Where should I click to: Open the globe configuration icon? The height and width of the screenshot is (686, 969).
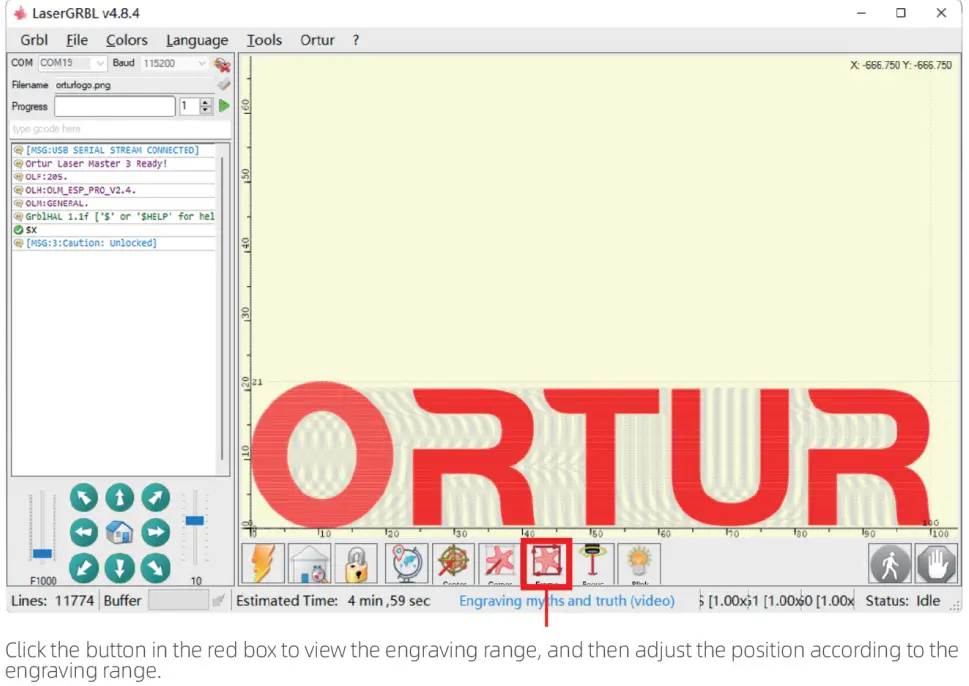[405, 564]
